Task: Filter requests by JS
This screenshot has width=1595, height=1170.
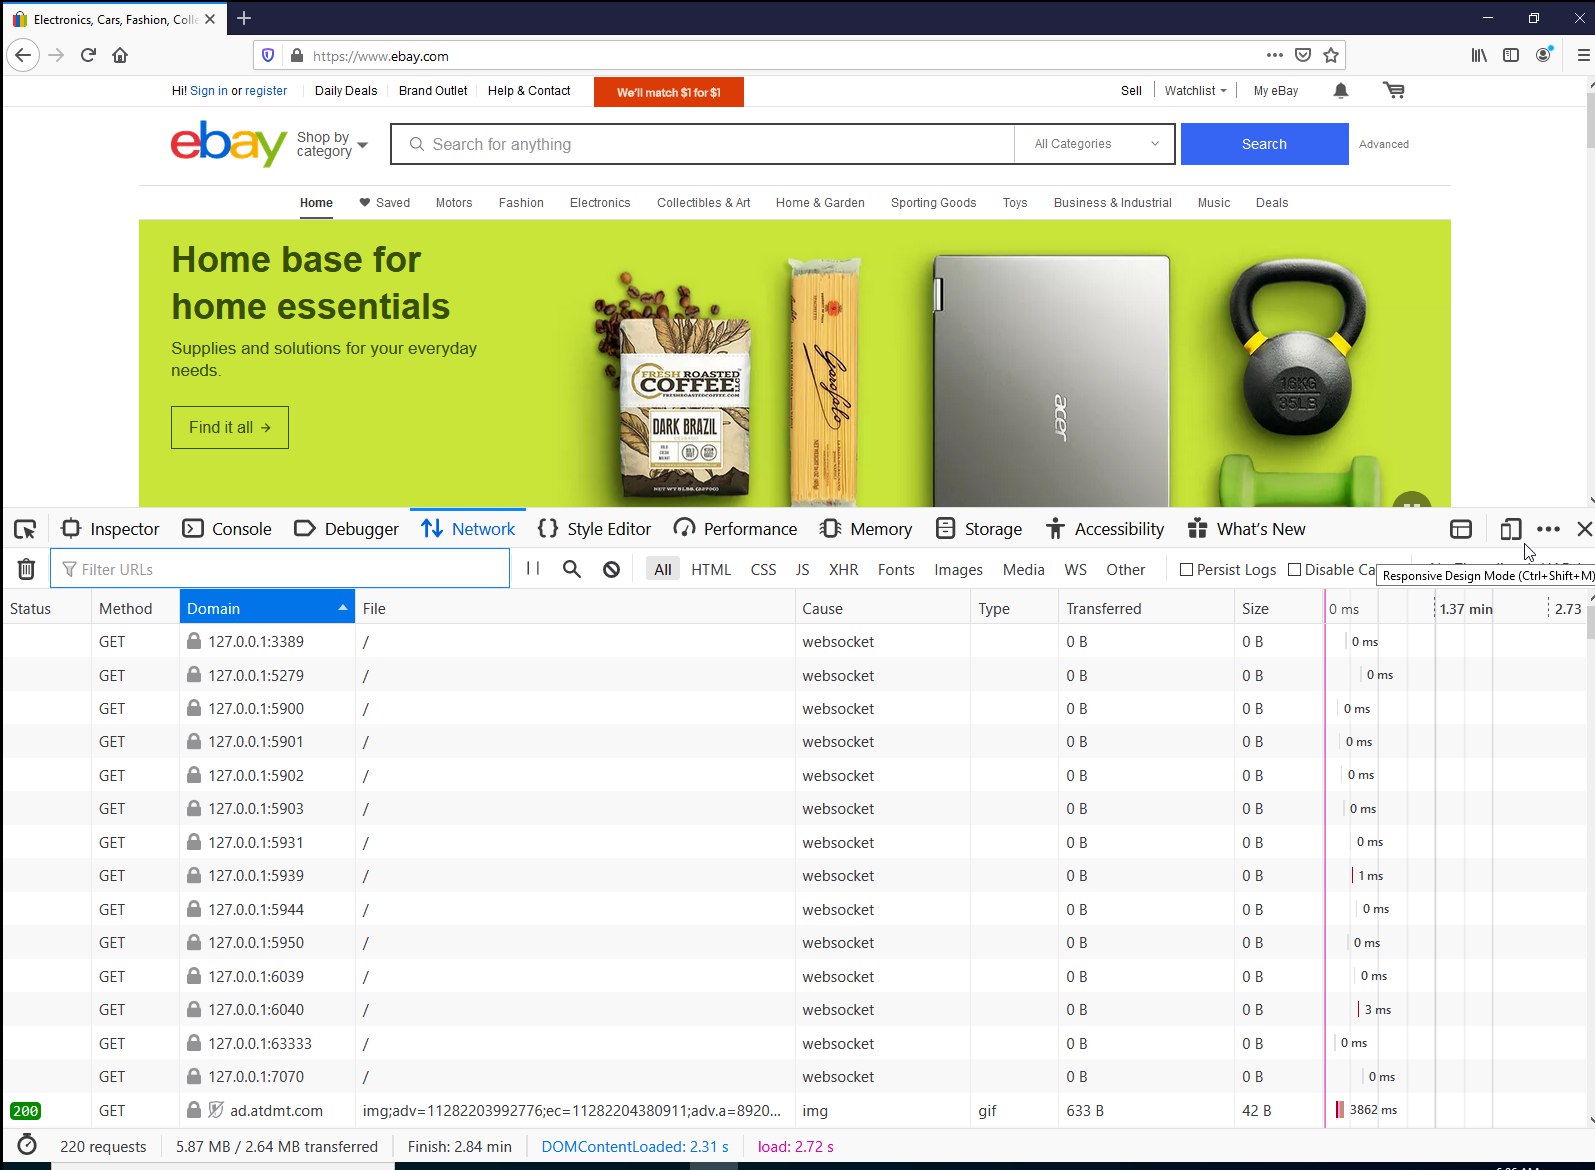Action: coord(802,569)
